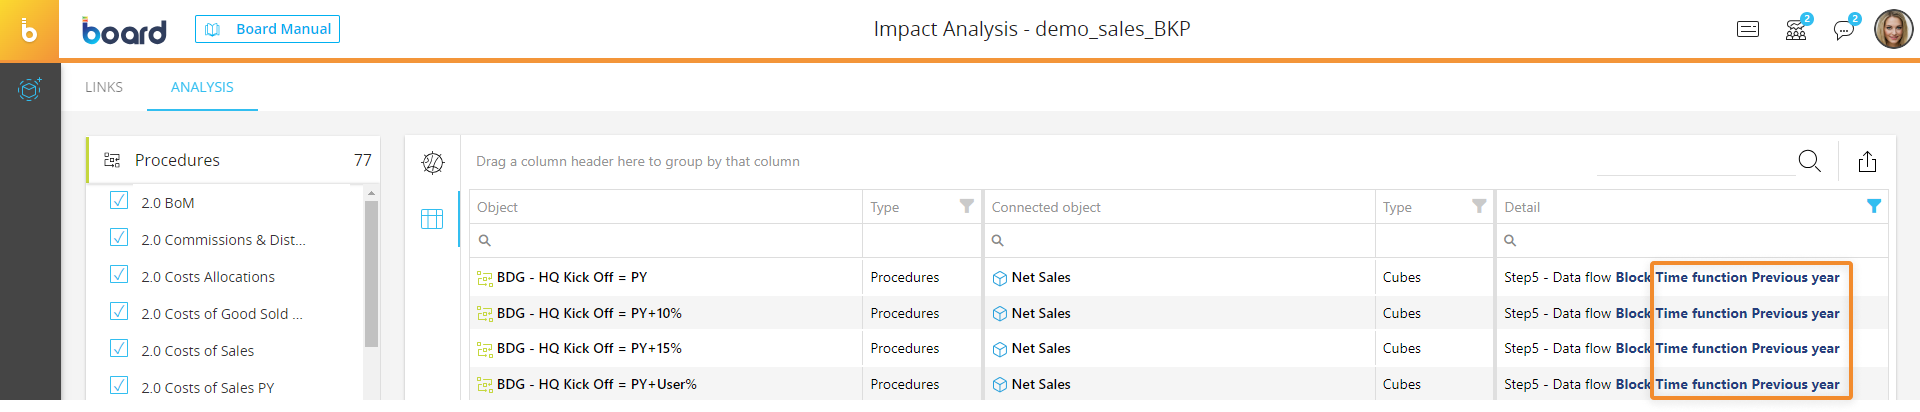Screen dimensions: 1920x412
Task: Open the active Detail column filter
Action: [1874, 206]
